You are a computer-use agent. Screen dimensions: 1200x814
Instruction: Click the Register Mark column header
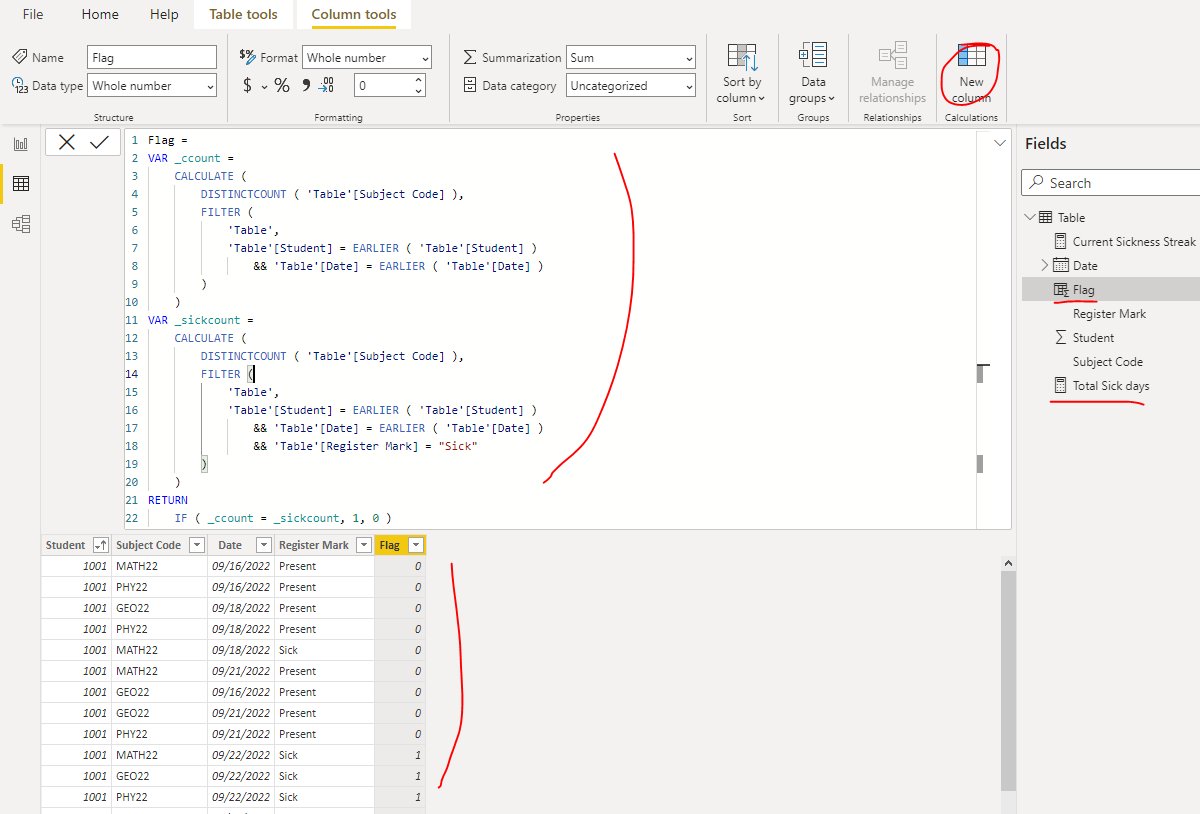coord(324,545)
